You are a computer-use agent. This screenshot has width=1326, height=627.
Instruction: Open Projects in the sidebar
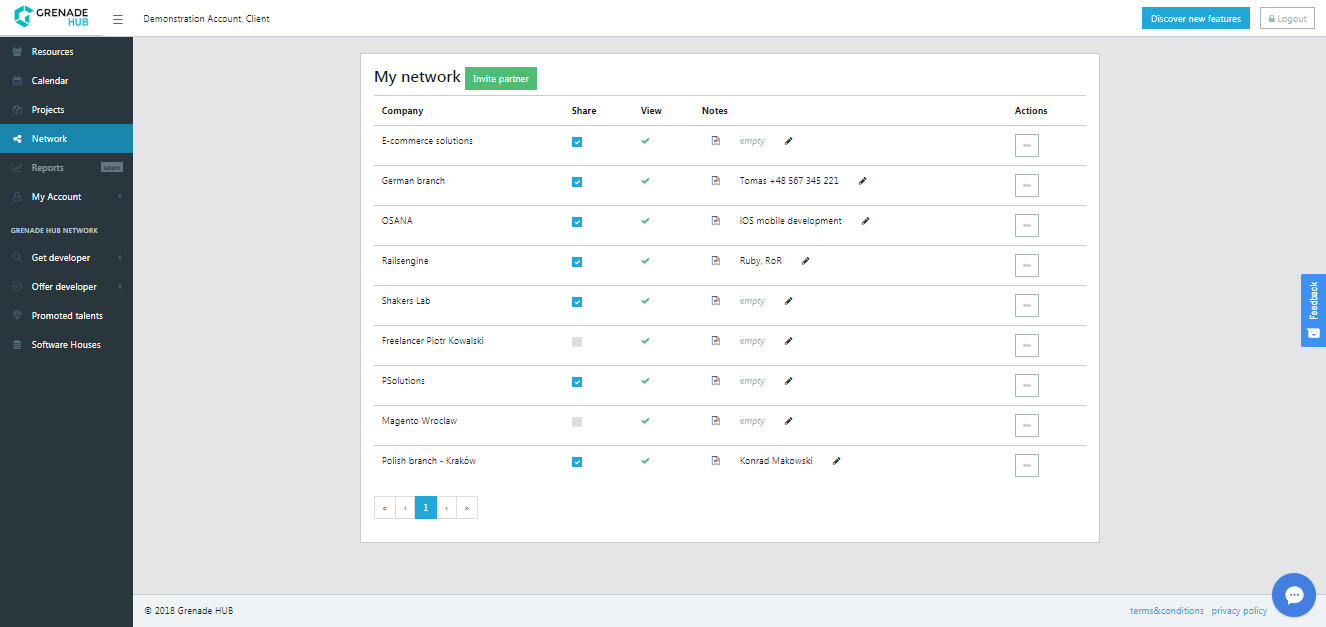tap(66, 110)
